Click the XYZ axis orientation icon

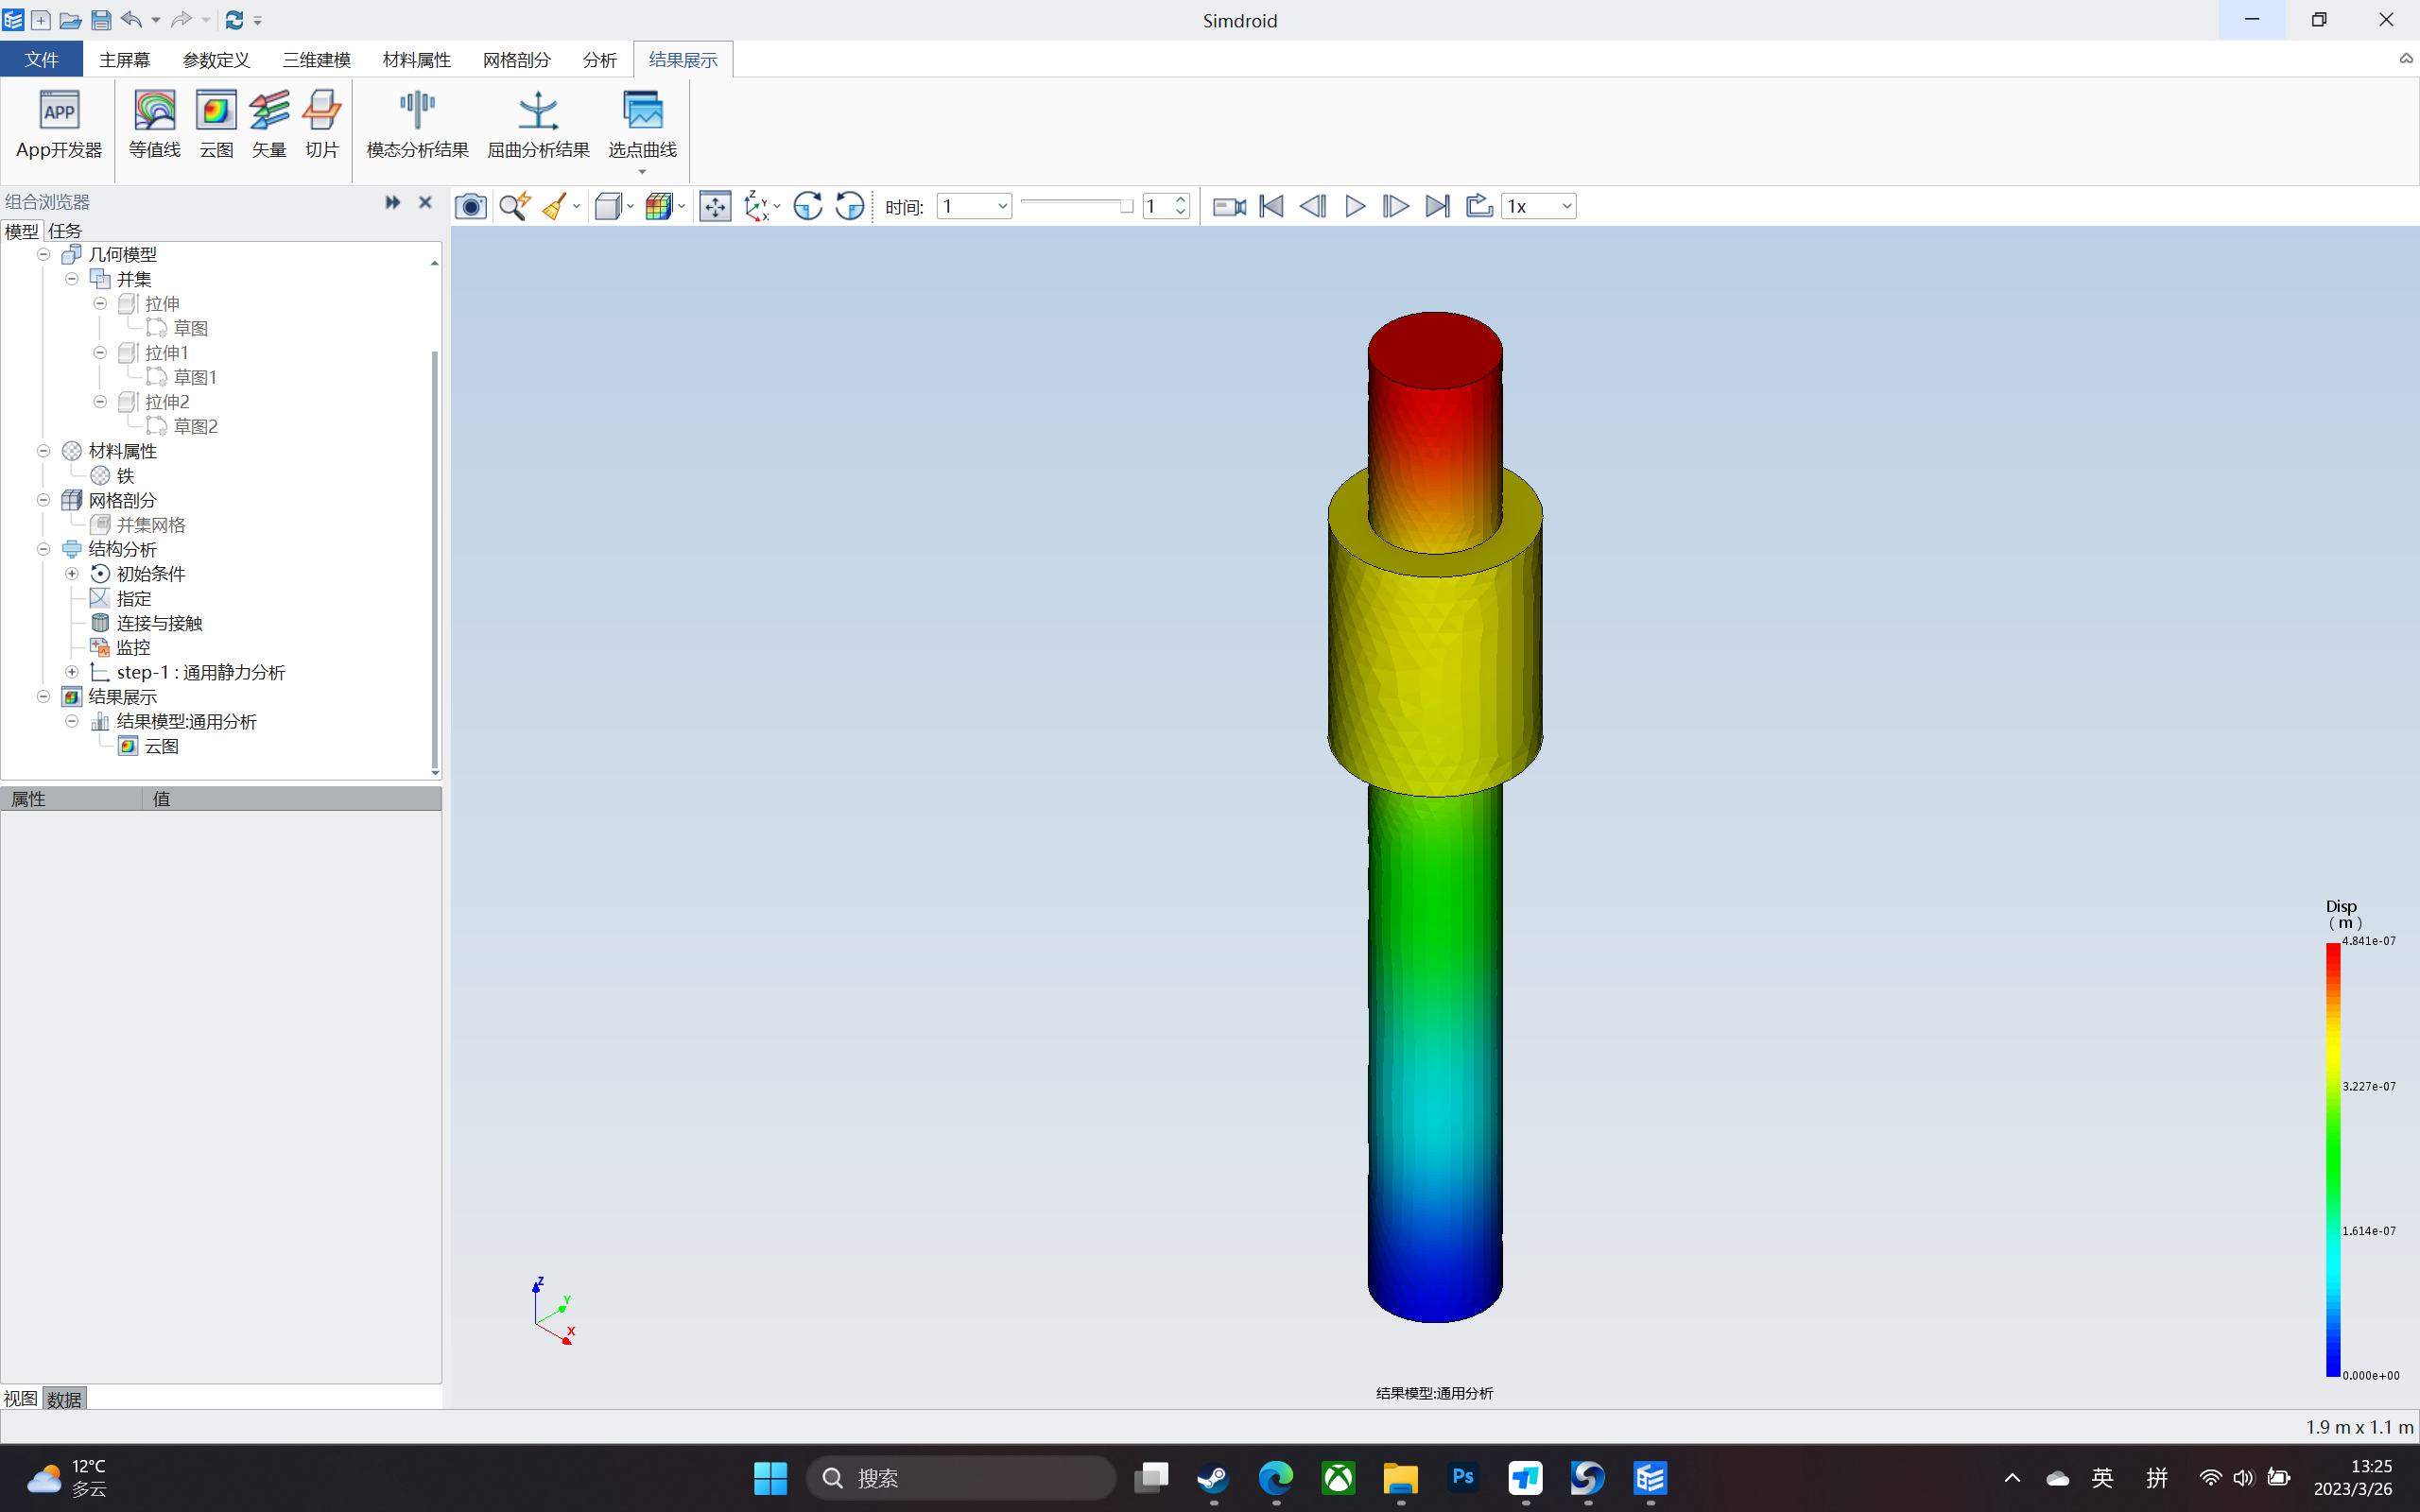coord(757,207)
